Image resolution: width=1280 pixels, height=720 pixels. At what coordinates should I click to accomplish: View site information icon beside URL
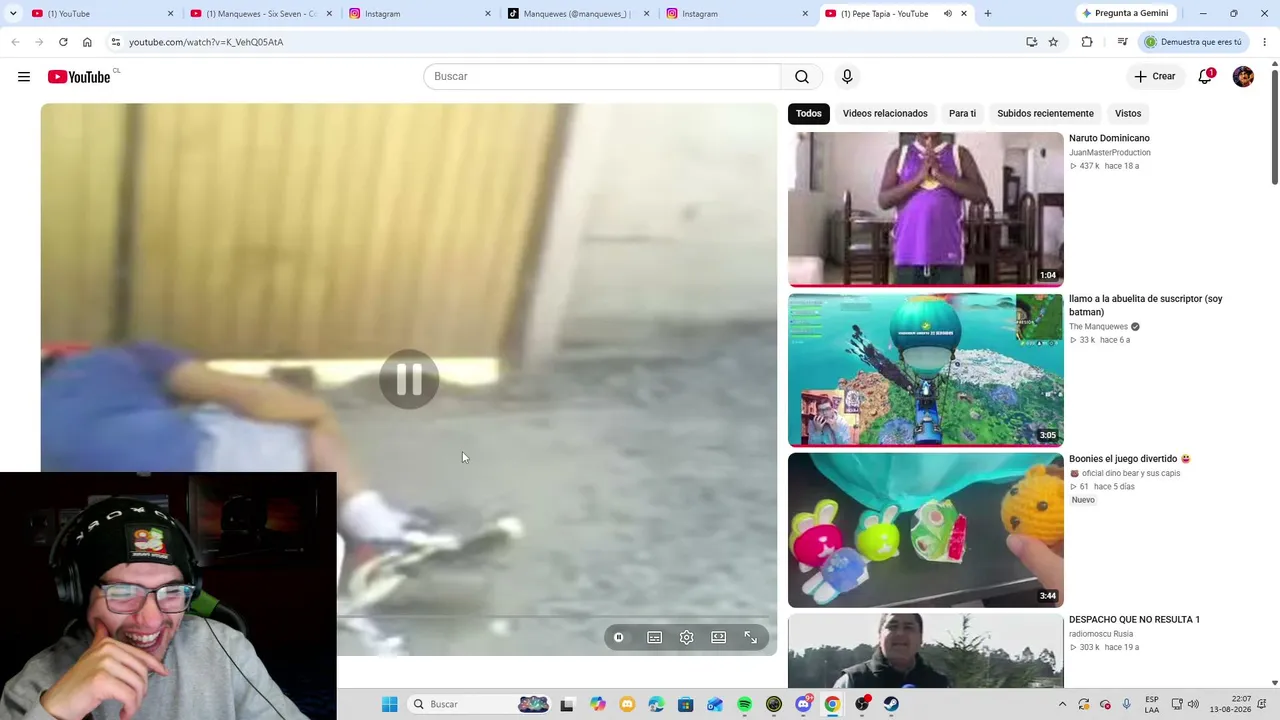coord(116,42)
